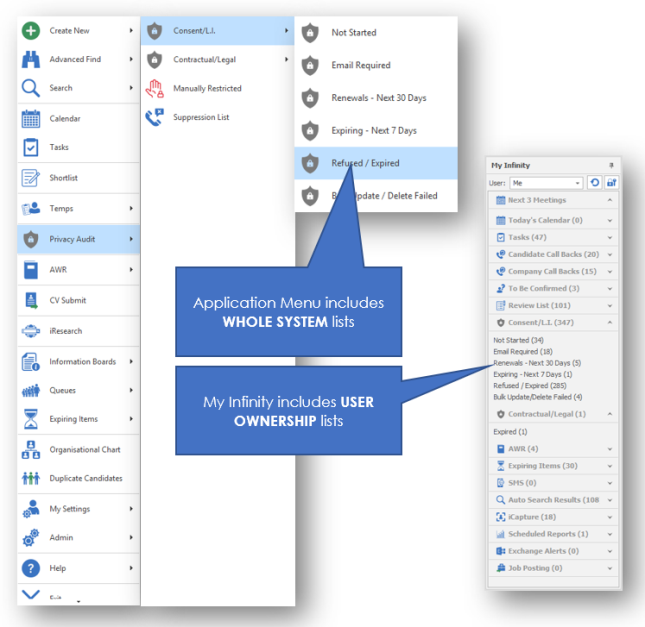Click the Create New plus icon
Image resolution: width=645 pixels, height=627 pixels.
(30, 31)
